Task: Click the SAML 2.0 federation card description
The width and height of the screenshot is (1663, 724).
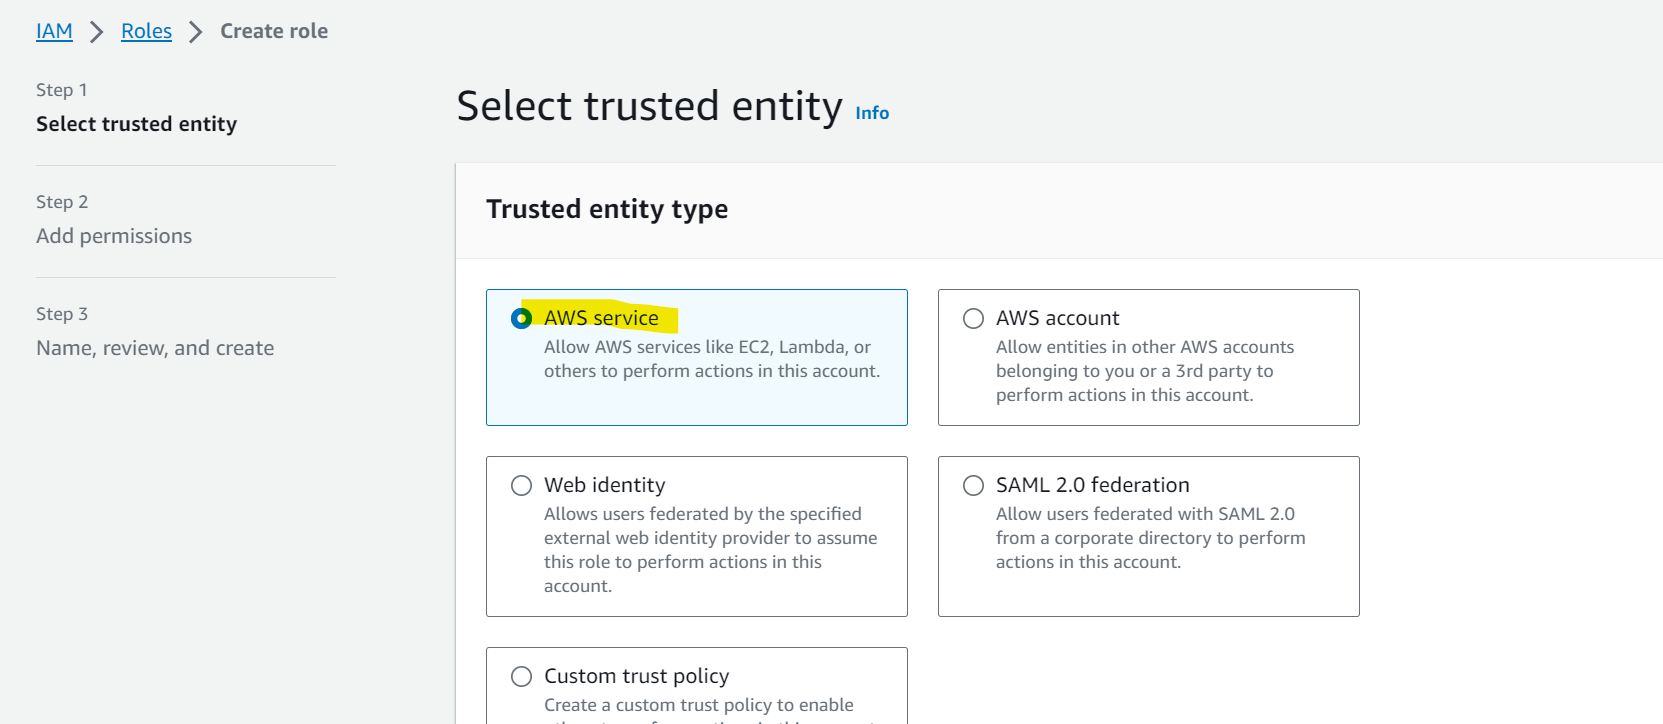Action: (x=1151, y=538)
